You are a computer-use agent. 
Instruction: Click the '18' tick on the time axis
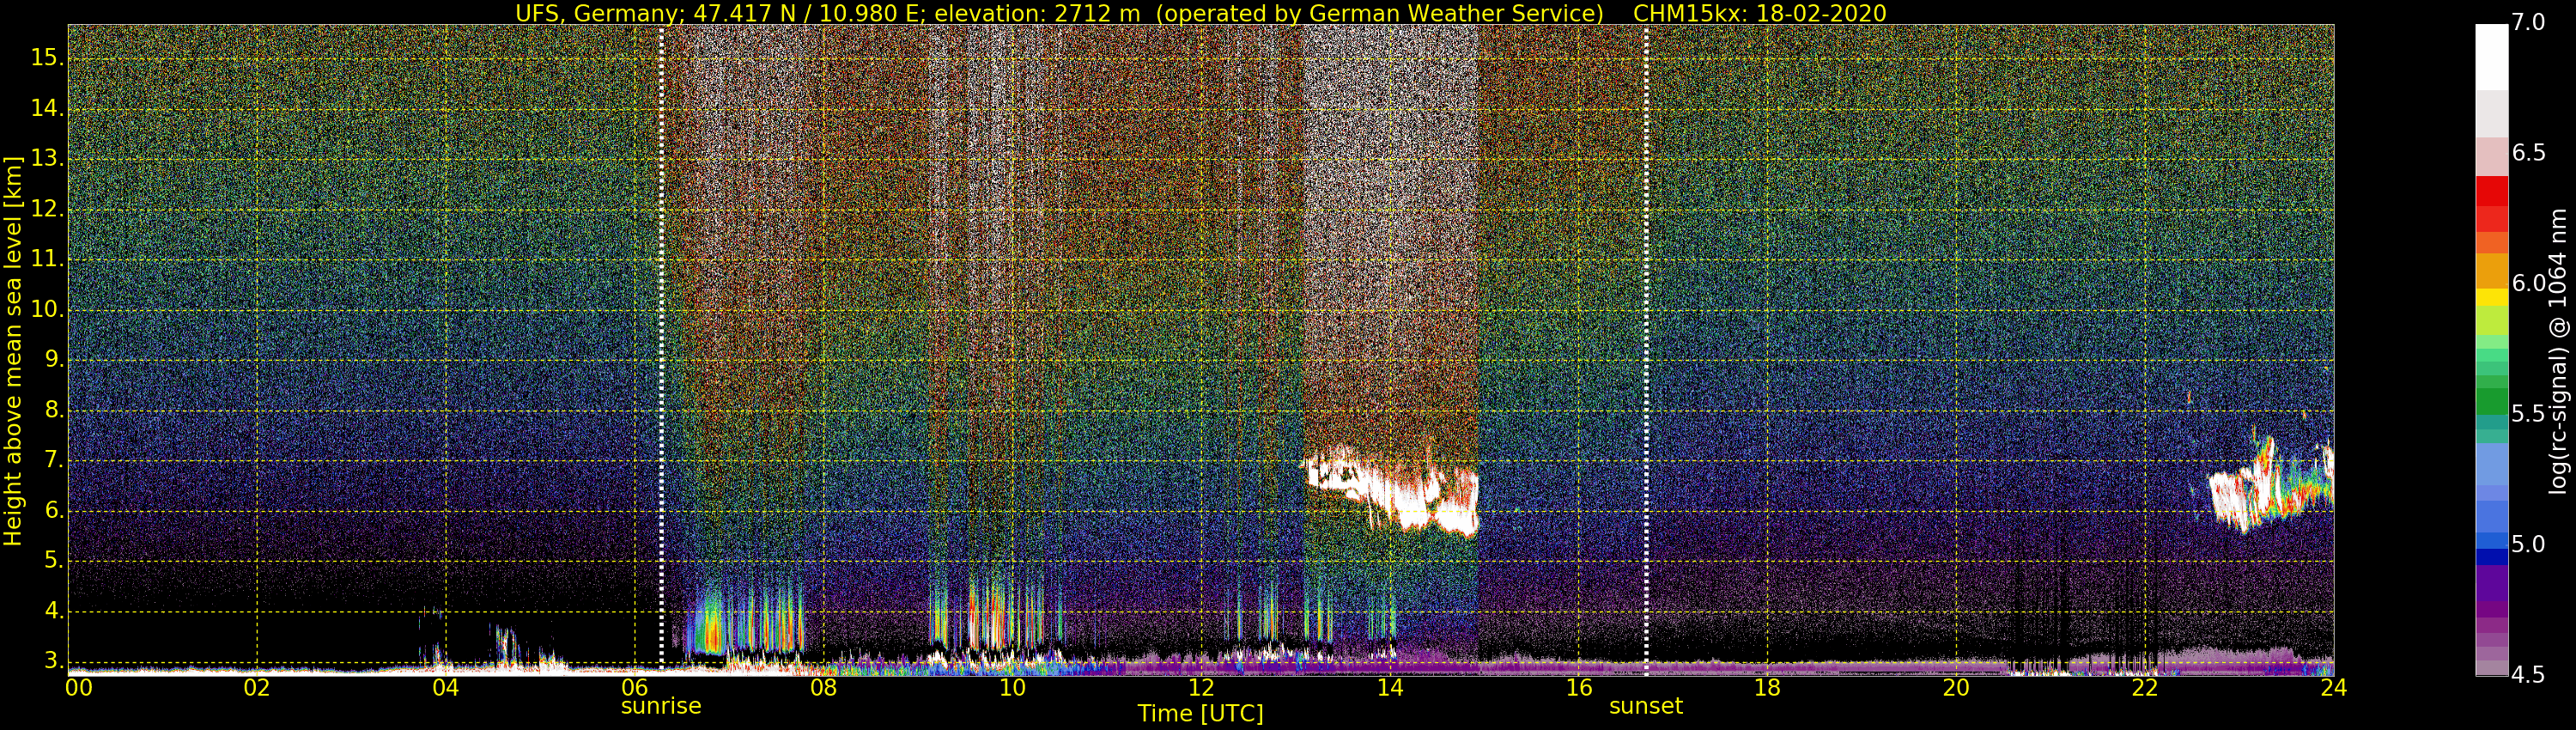point(1767,687)
